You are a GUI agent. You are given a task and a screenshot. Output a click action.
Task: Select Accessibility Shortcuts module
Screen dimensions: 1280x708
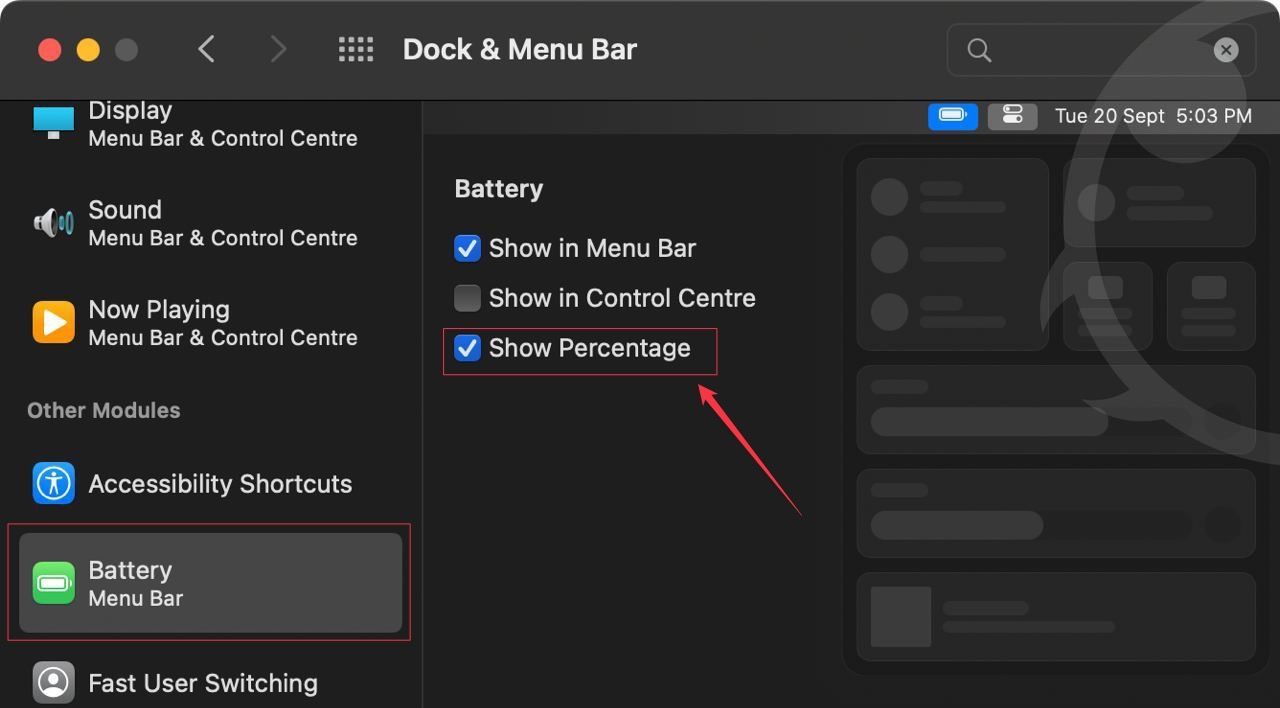tap(220, 484)
